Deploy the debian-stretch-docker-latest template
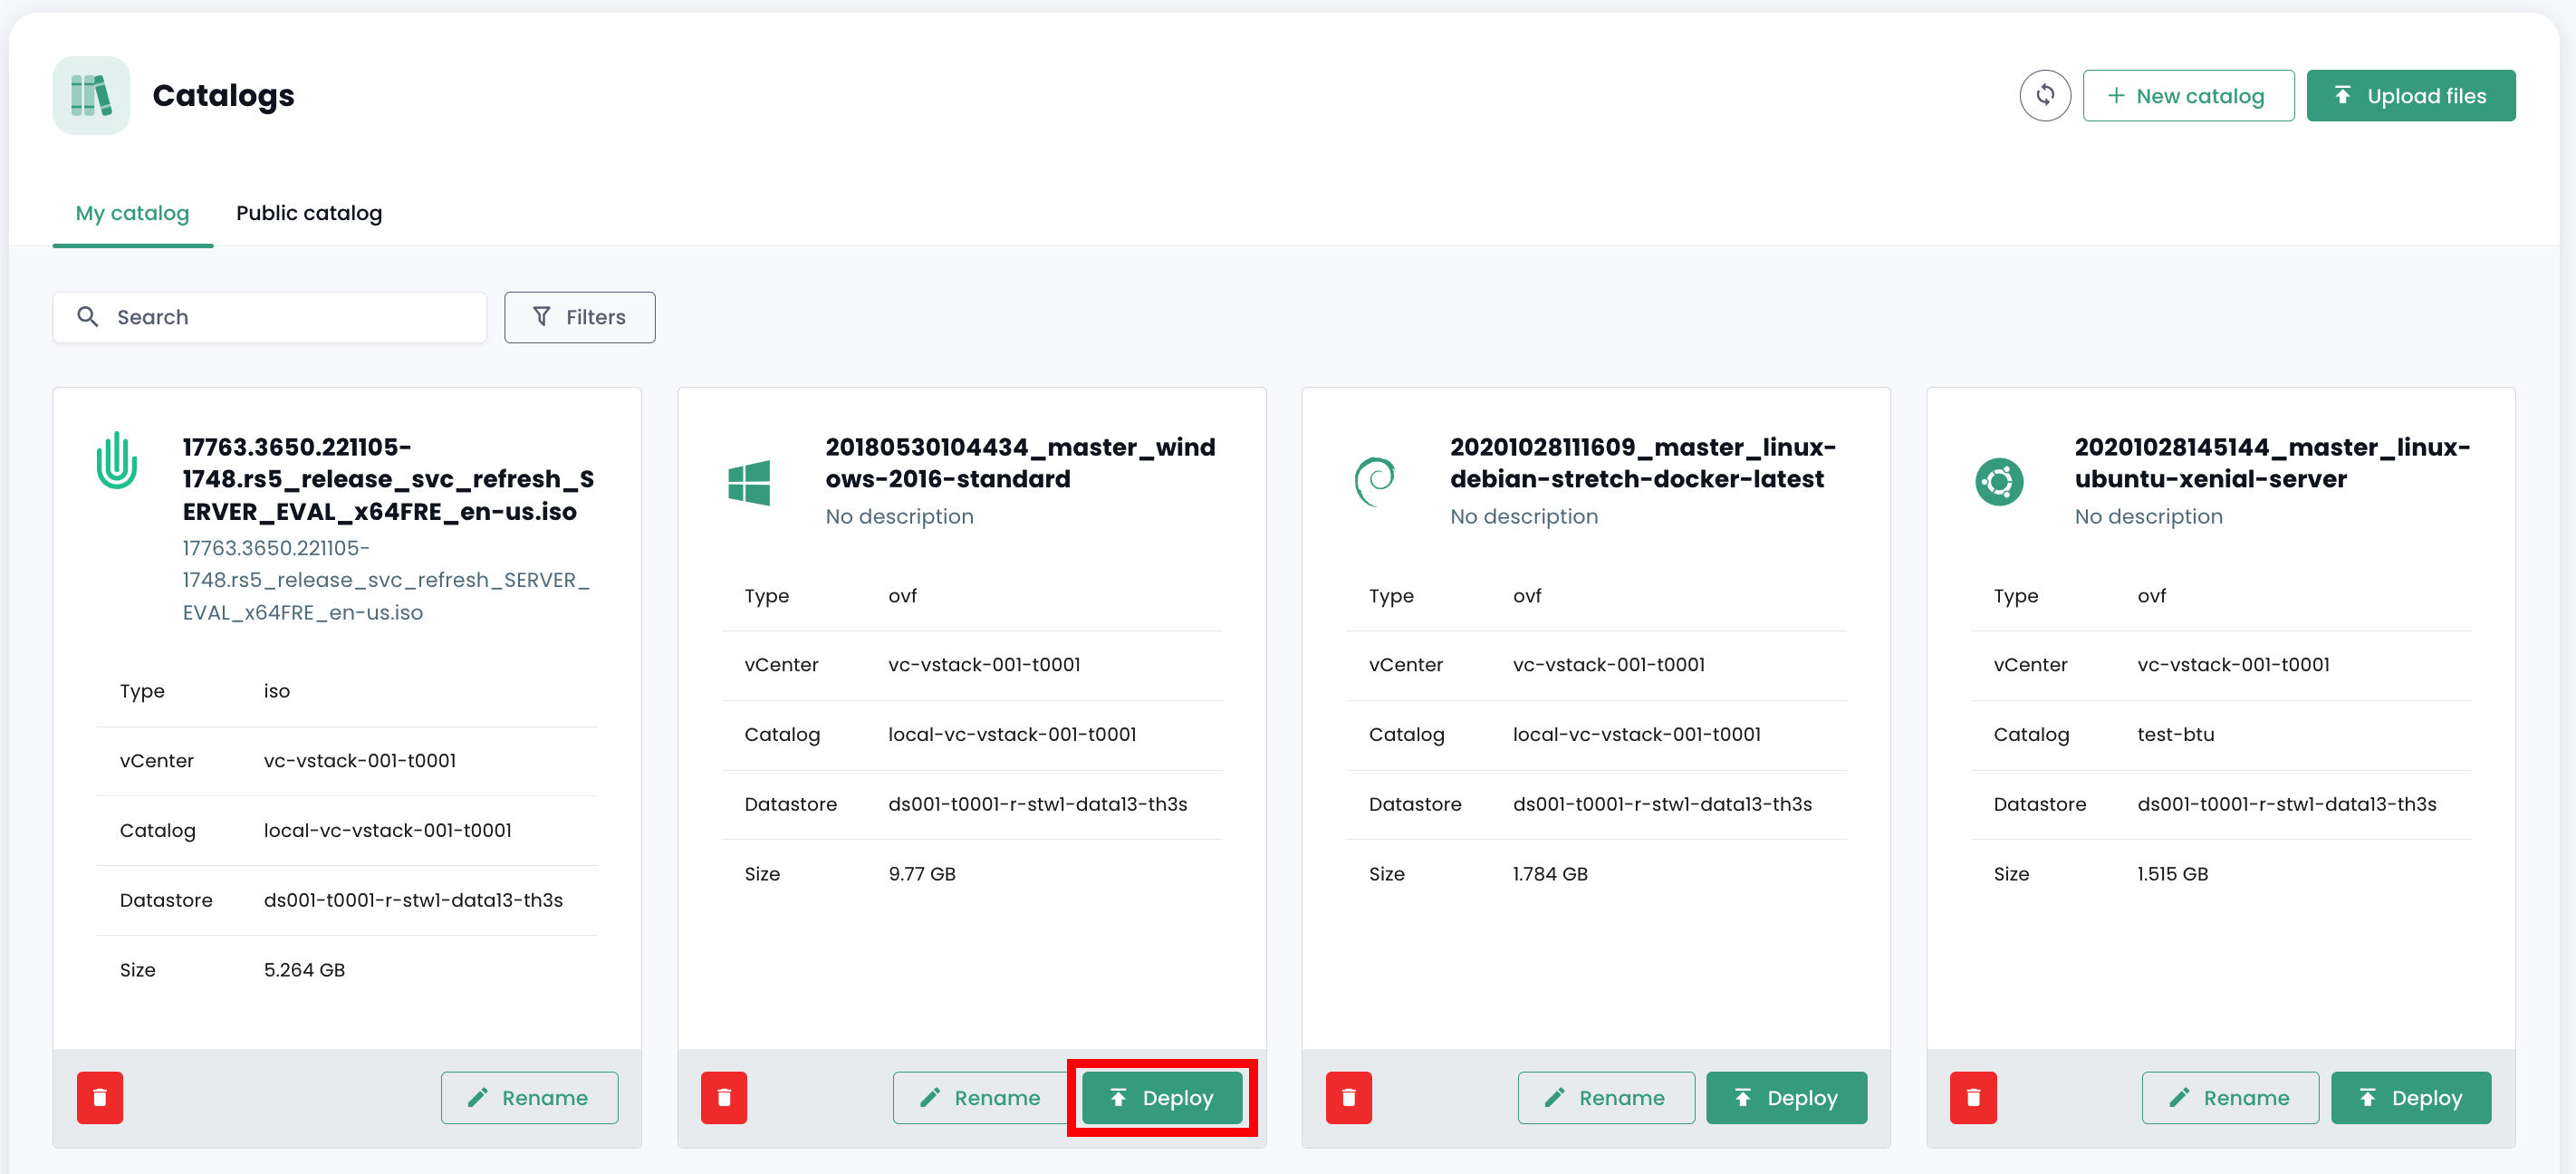The image size is (2576, 1174). (1785, 1097)
